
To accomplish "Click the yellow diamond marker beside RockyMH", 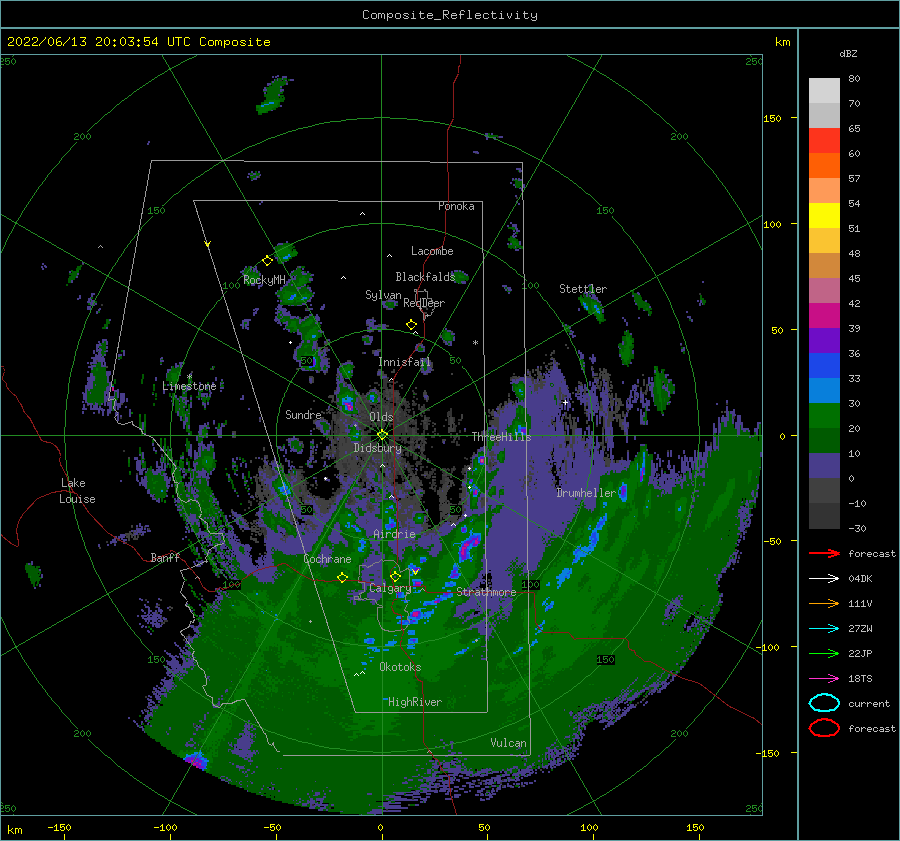I will [x=267, y=261].
